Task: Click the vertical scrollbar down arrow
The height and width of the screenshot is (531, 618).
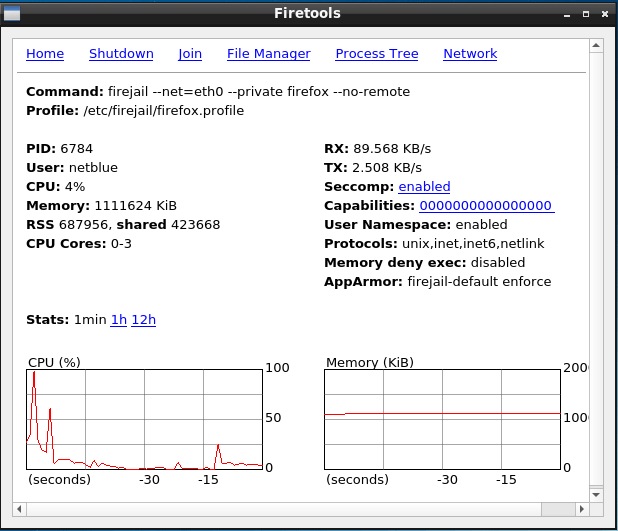Action: [596, 495]
